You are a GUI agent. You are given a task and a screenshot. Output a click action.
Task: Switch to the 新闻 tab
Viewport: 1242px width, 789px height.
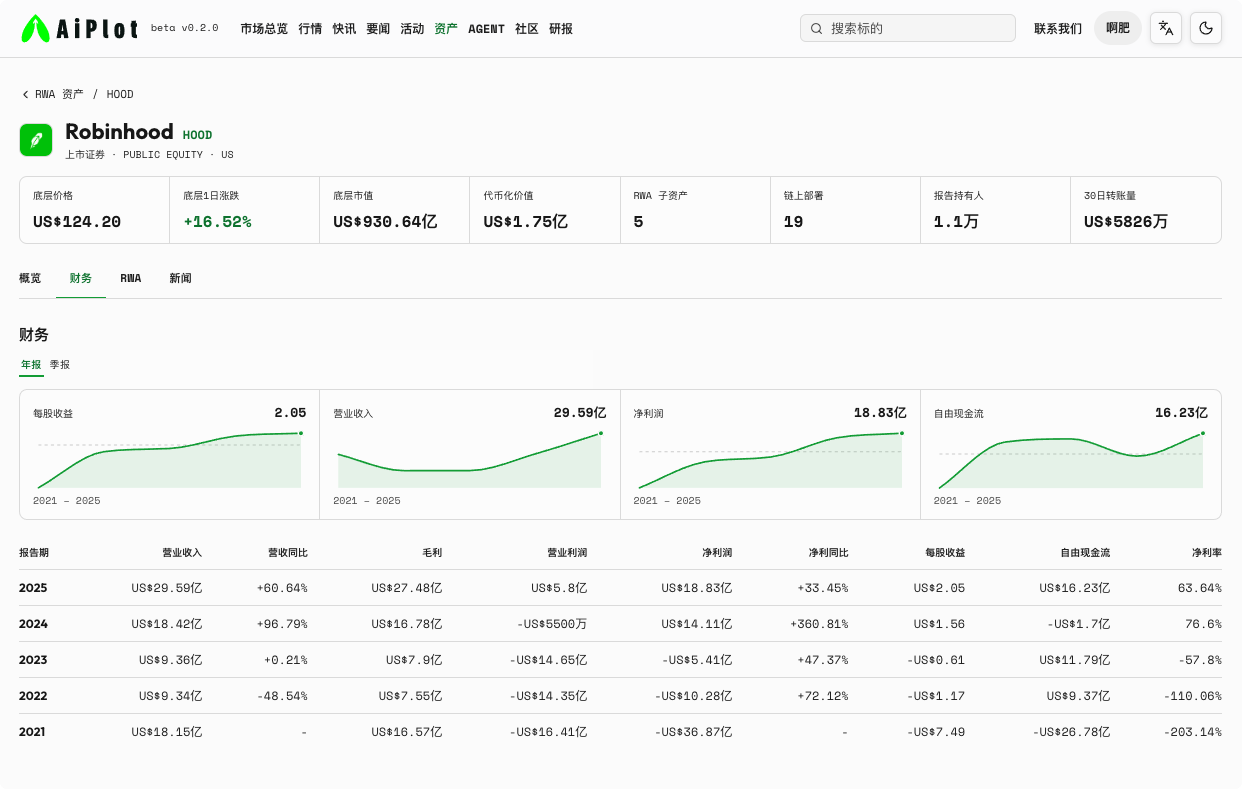[180, 278]
